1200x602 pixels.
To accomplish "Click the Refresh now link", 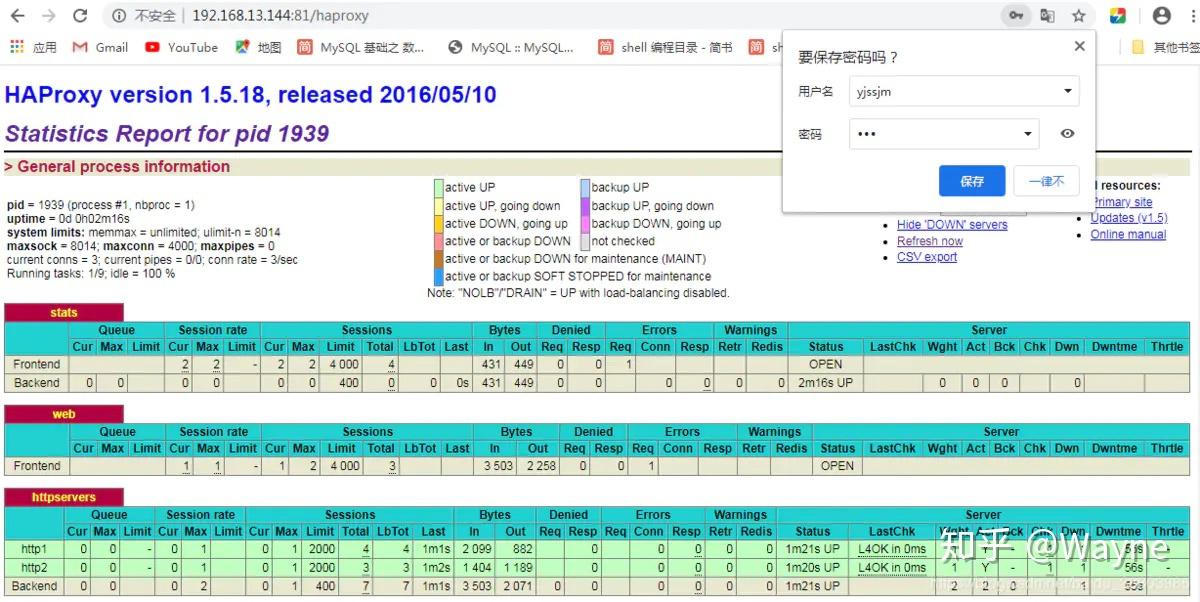I will pyautogui.click(x=928, y=241).
